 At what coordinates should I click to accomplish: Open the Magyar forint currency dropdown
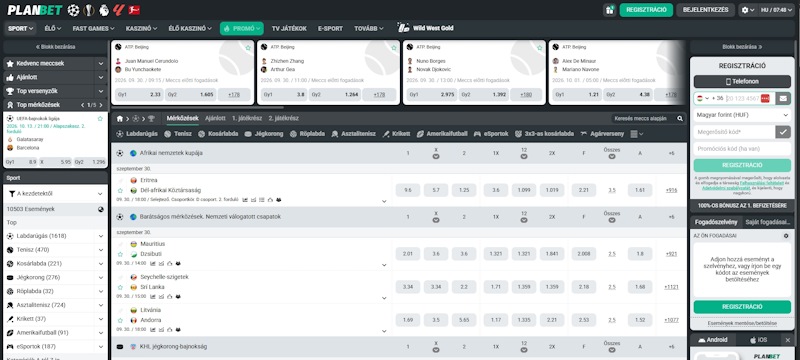tap(742, 115)
